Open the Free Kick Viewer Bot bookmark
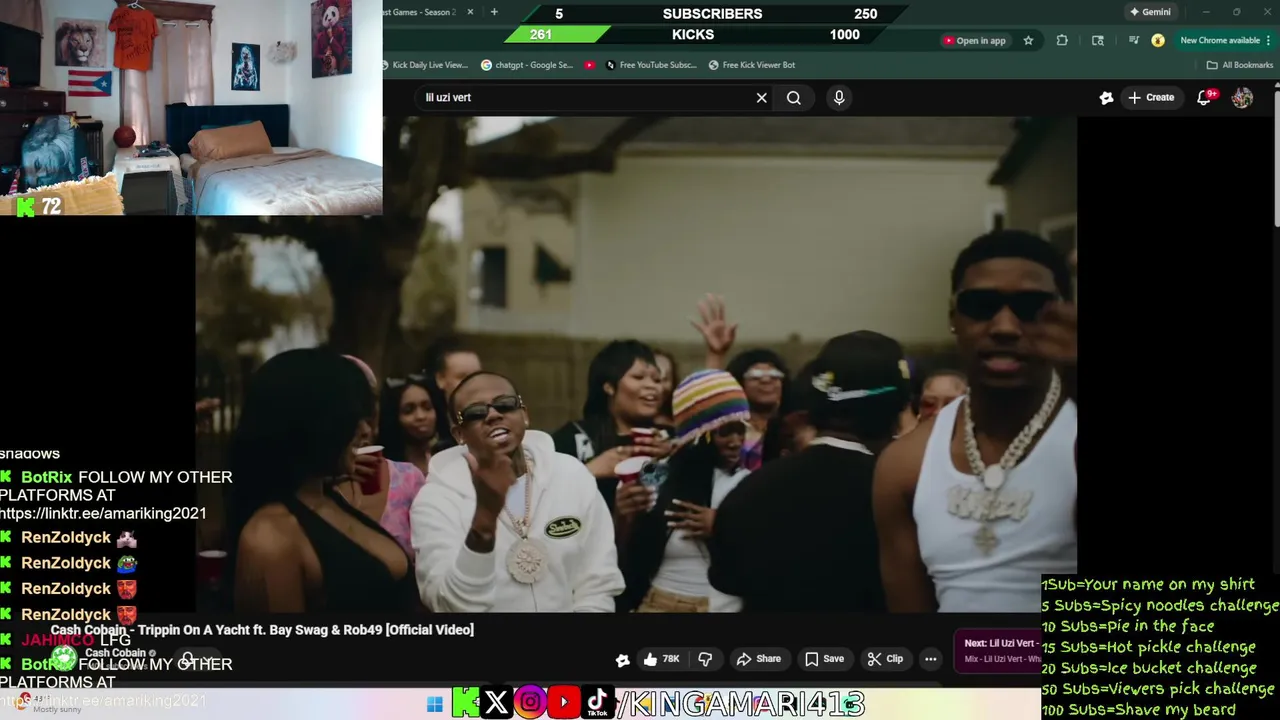 coord(752,65)
